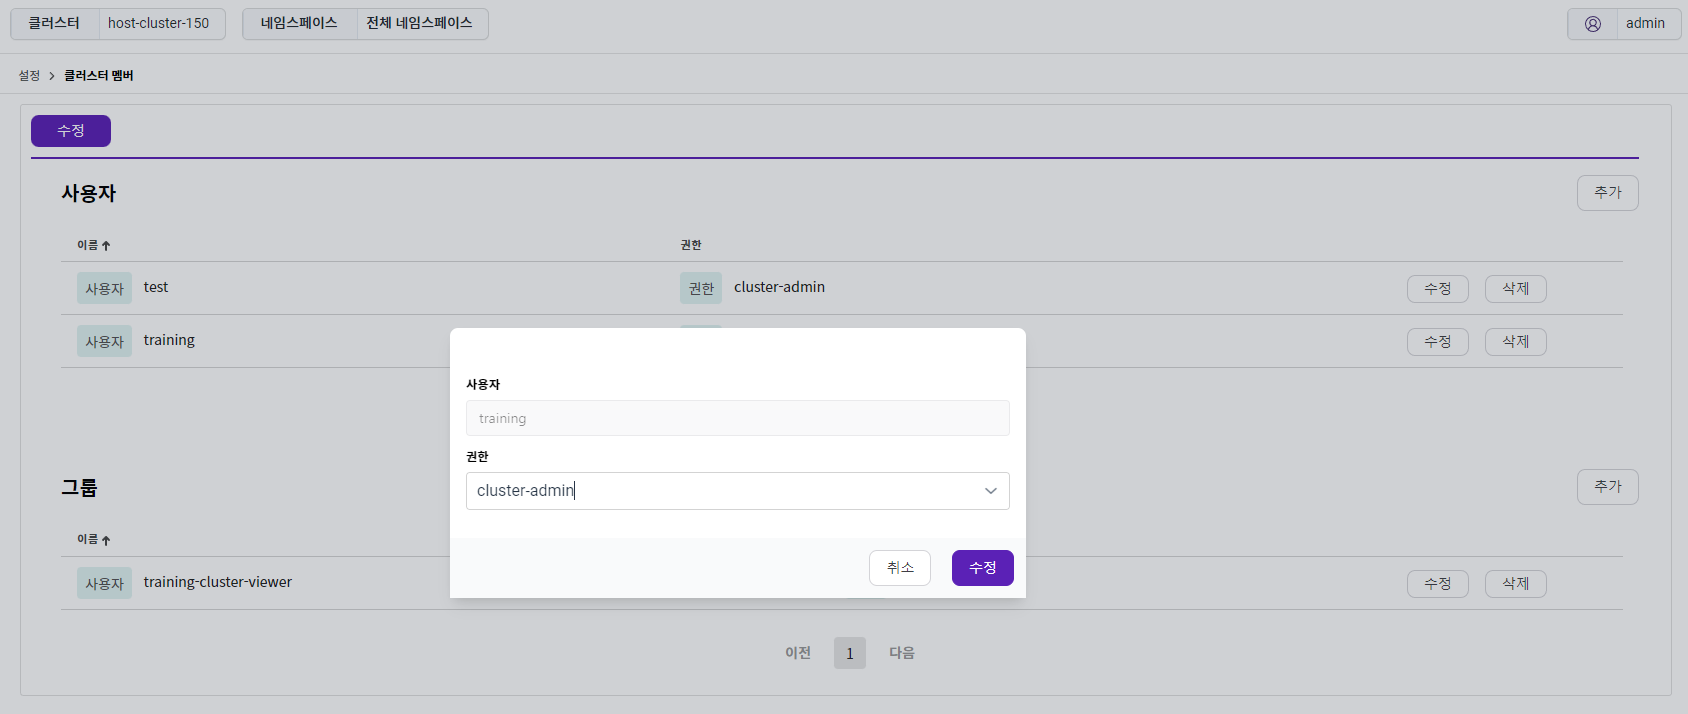Viewport: 1688px width, 714px height.
Task: Open the 네임스페이스 selector 전체 네임스페이스
Action: click(x=365, y=24)
